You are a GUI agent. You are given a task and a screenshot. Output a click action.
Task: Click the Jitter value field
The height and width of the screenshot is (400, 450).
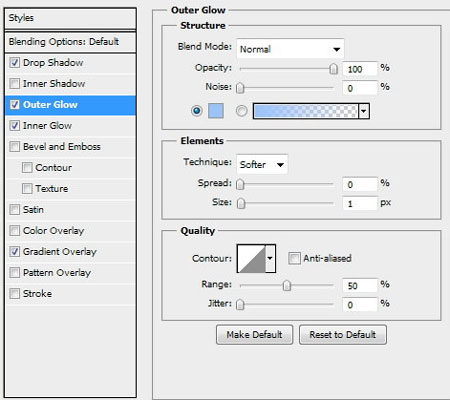[360, 304]
